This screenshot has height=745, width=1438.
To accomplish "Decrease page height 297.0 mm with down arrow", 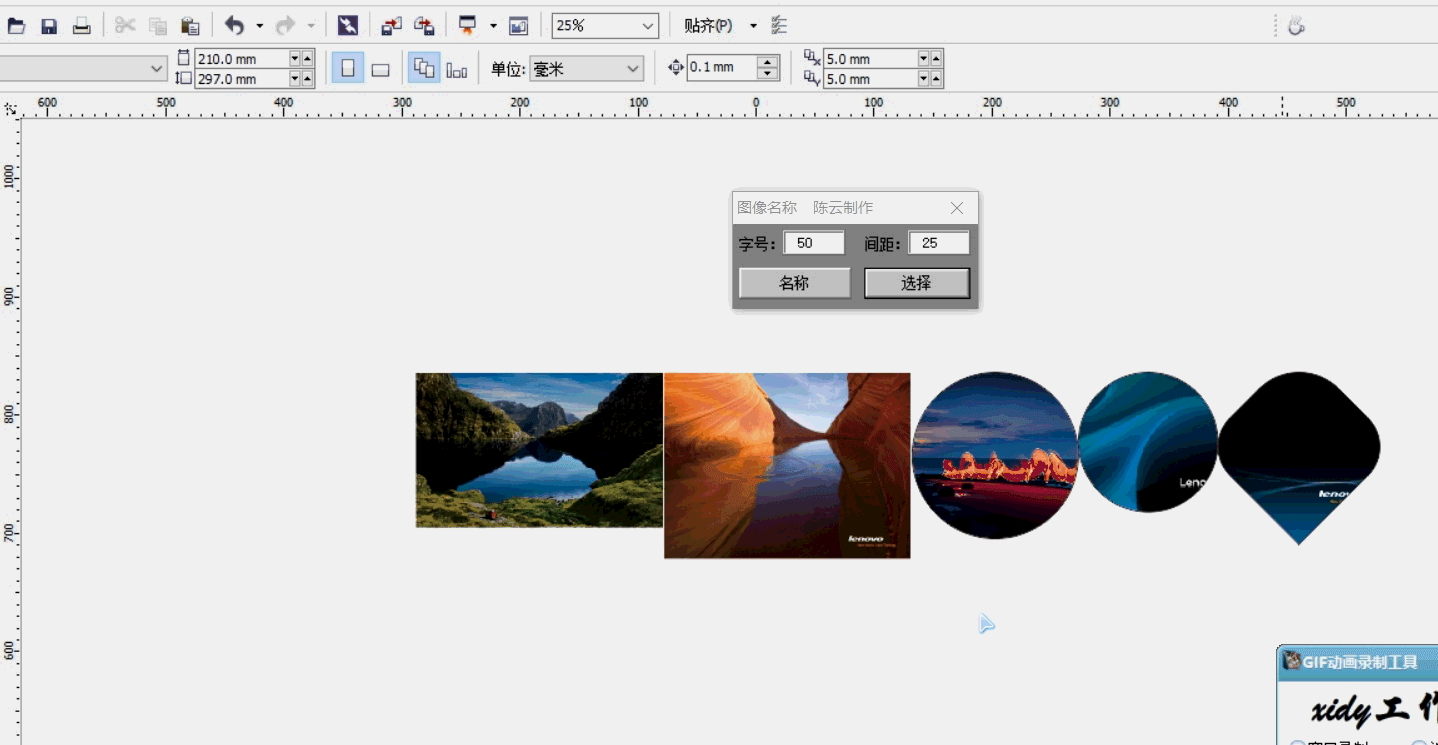I will (x=295, y=79).
